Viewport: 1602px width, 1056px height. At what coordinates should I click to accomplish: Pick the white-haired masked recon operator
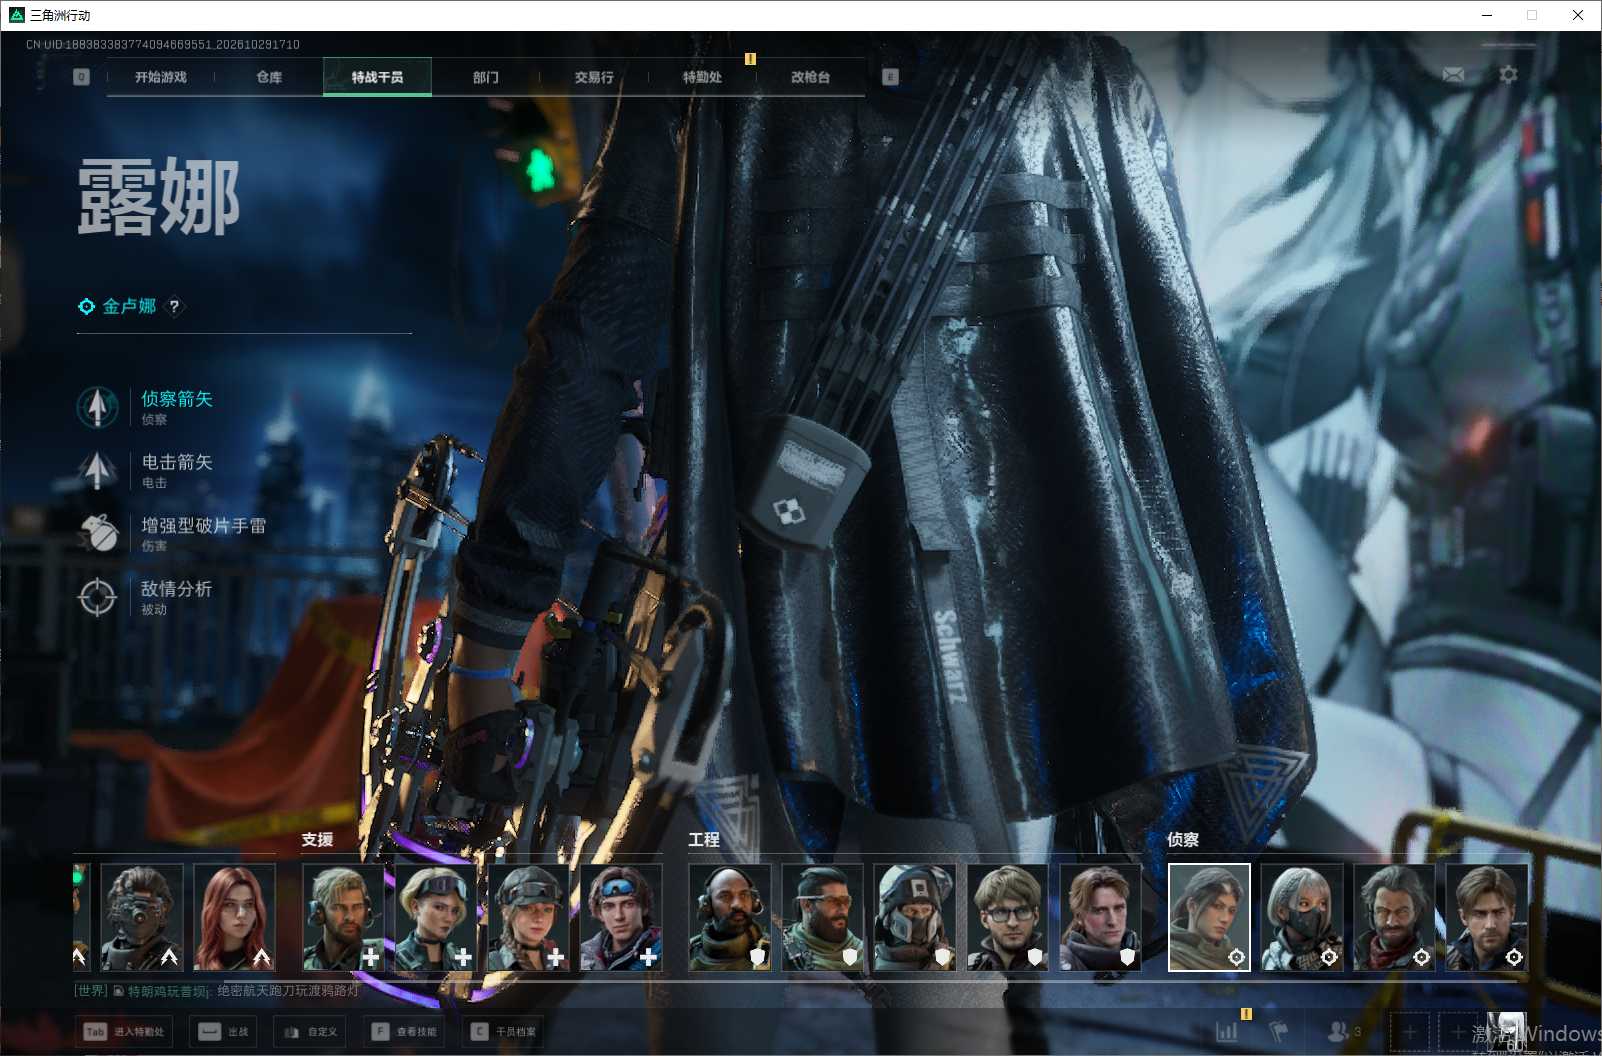click(1301, 917)
